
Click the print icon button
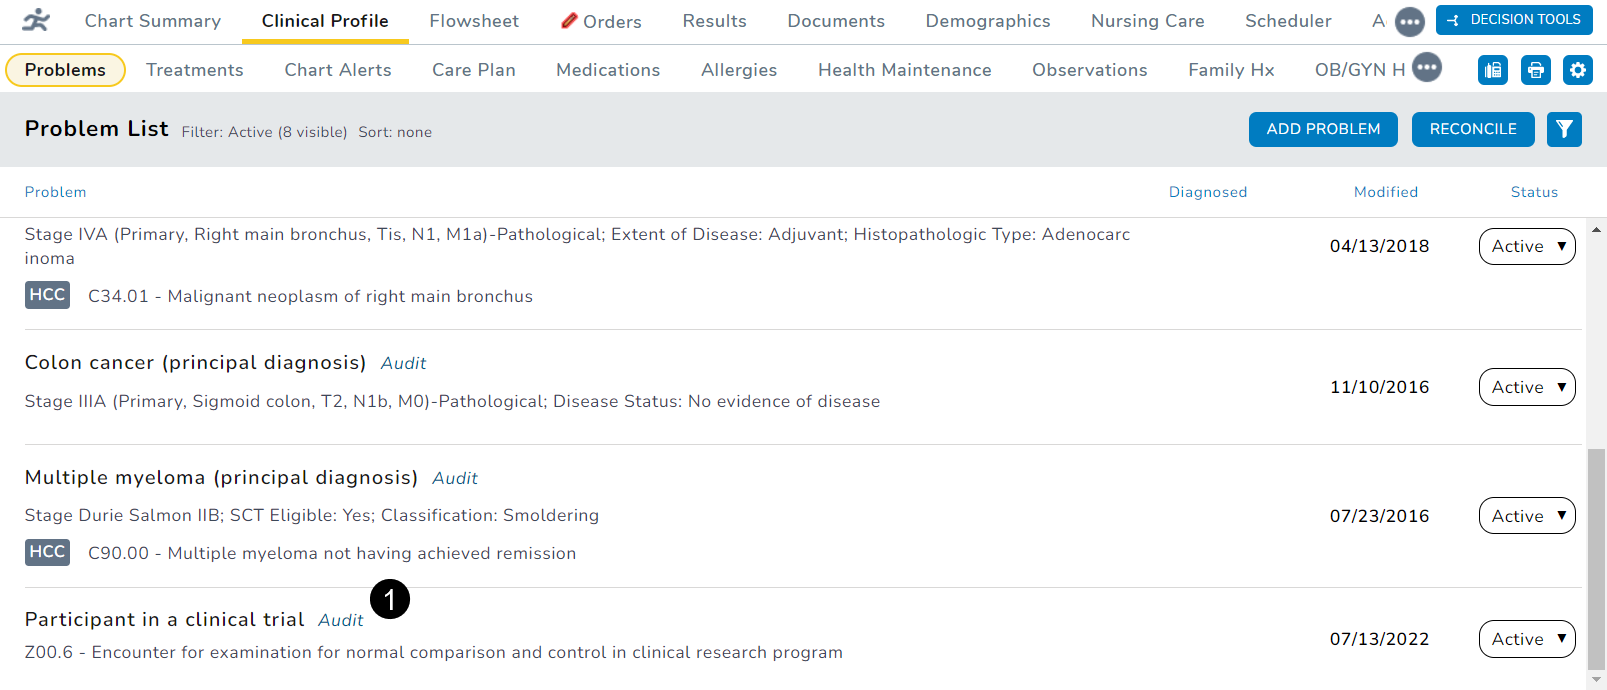(1535, 70)
